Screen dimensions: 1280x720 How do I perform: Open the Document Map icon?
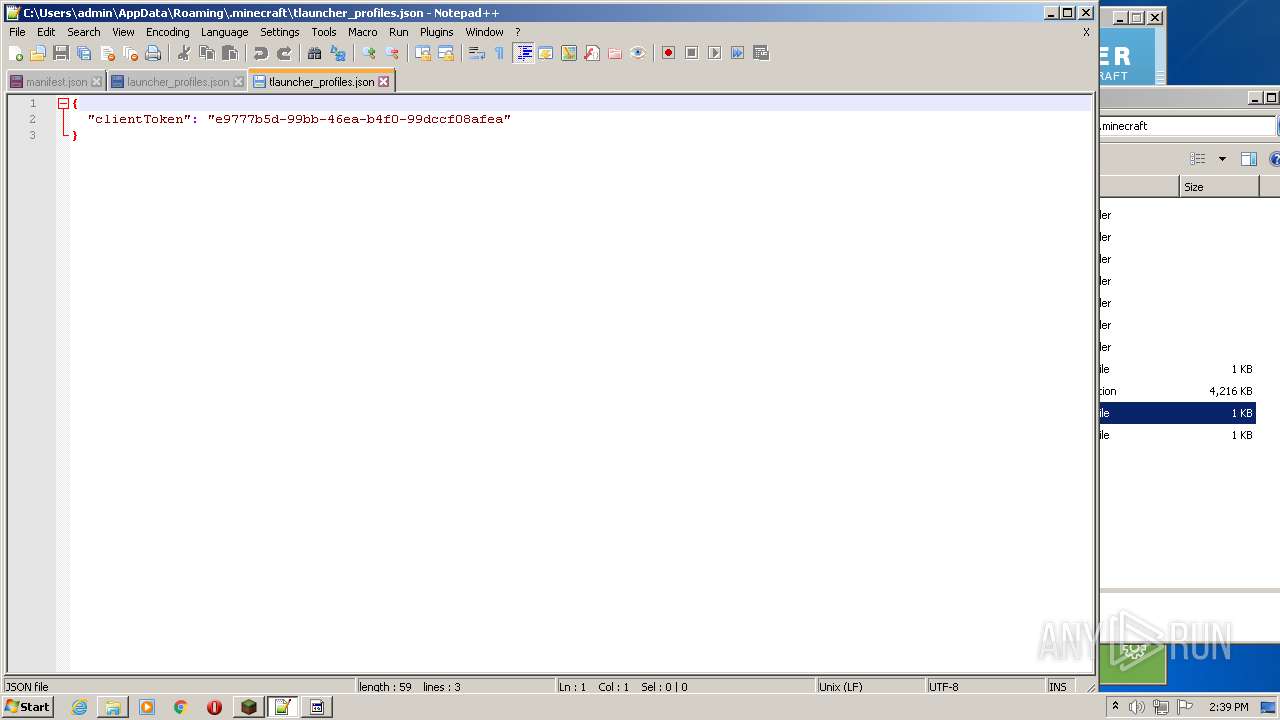tap(569, 53)
